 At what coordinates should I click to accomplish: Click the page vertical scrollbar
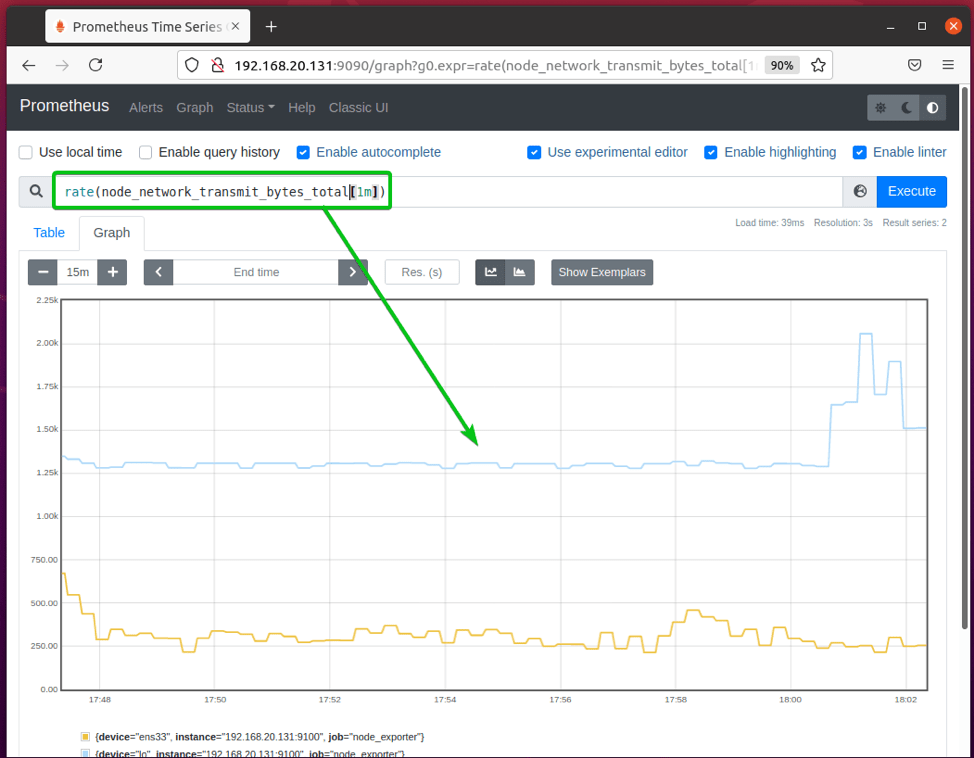click(965, 357)
